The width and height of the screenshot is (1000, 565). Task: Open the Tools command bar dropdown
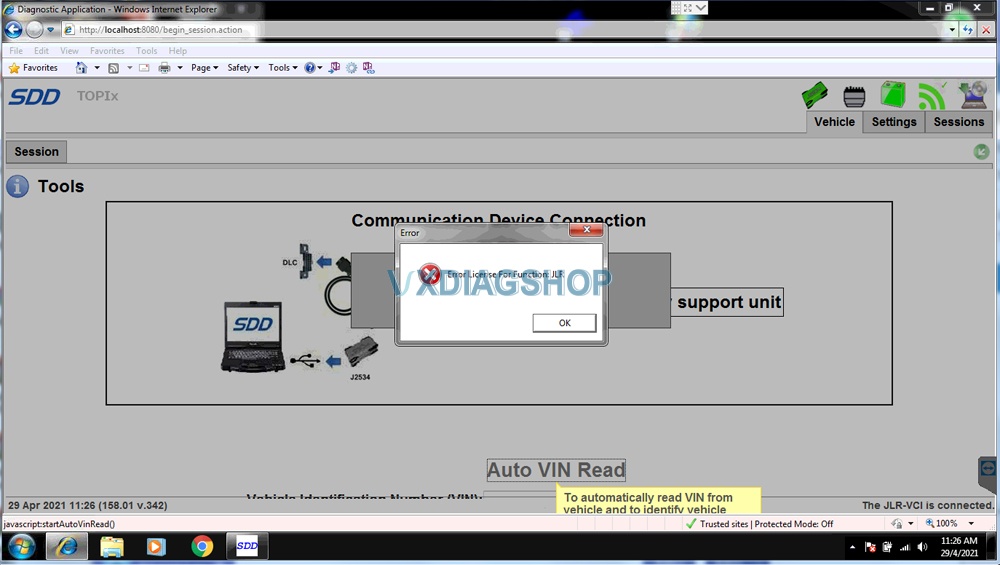pos(283,68)
